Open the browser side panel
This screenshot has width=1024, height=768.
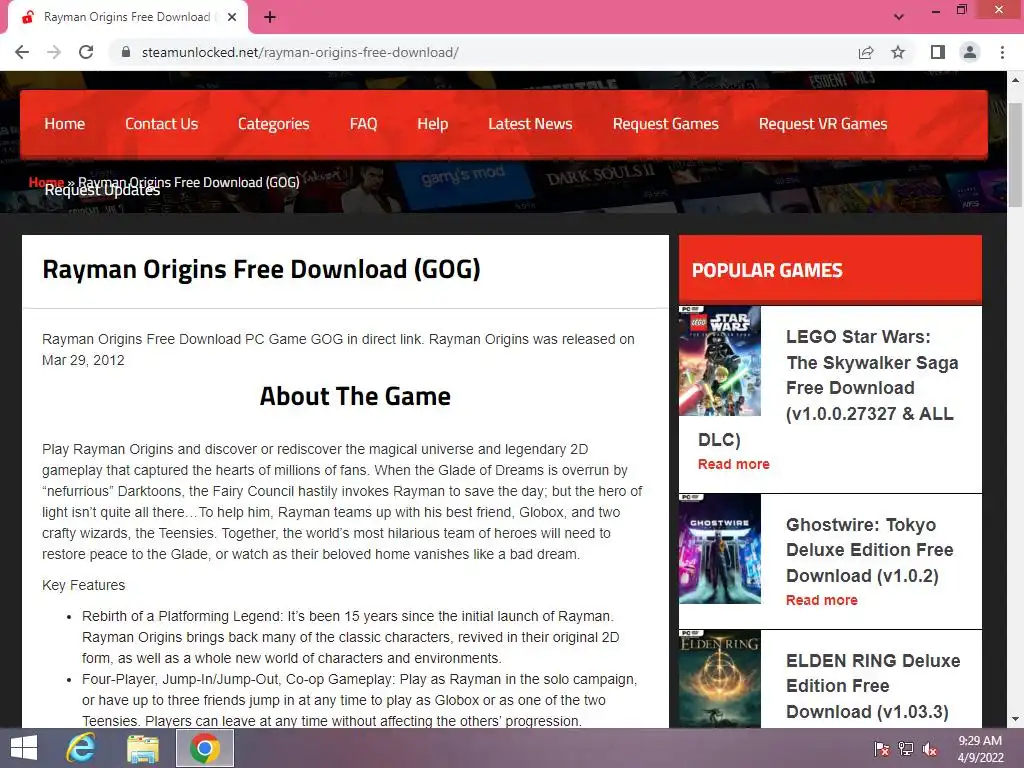[938, 52]
